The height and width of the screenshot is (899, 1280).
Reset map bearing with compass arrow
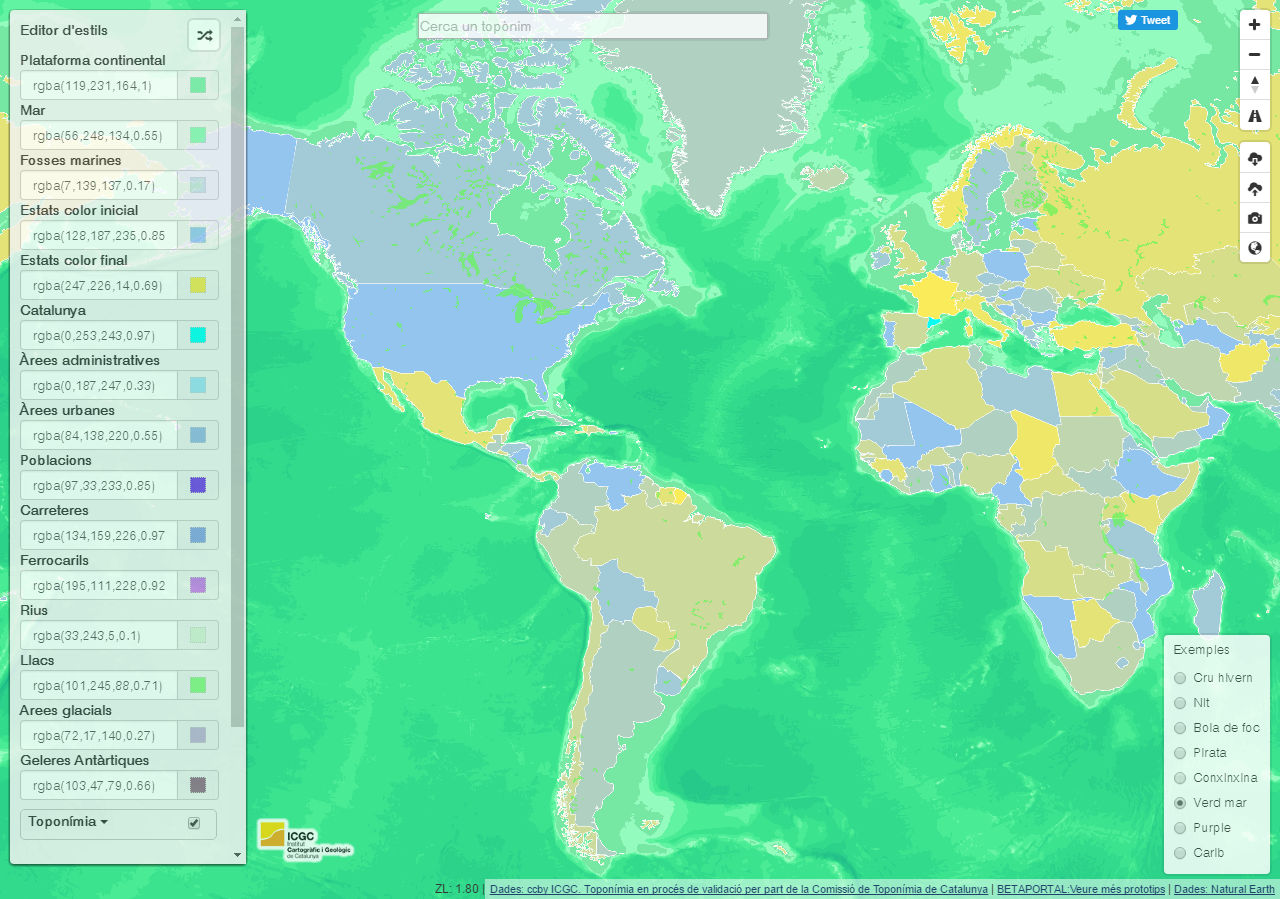tap(1255, 85)
